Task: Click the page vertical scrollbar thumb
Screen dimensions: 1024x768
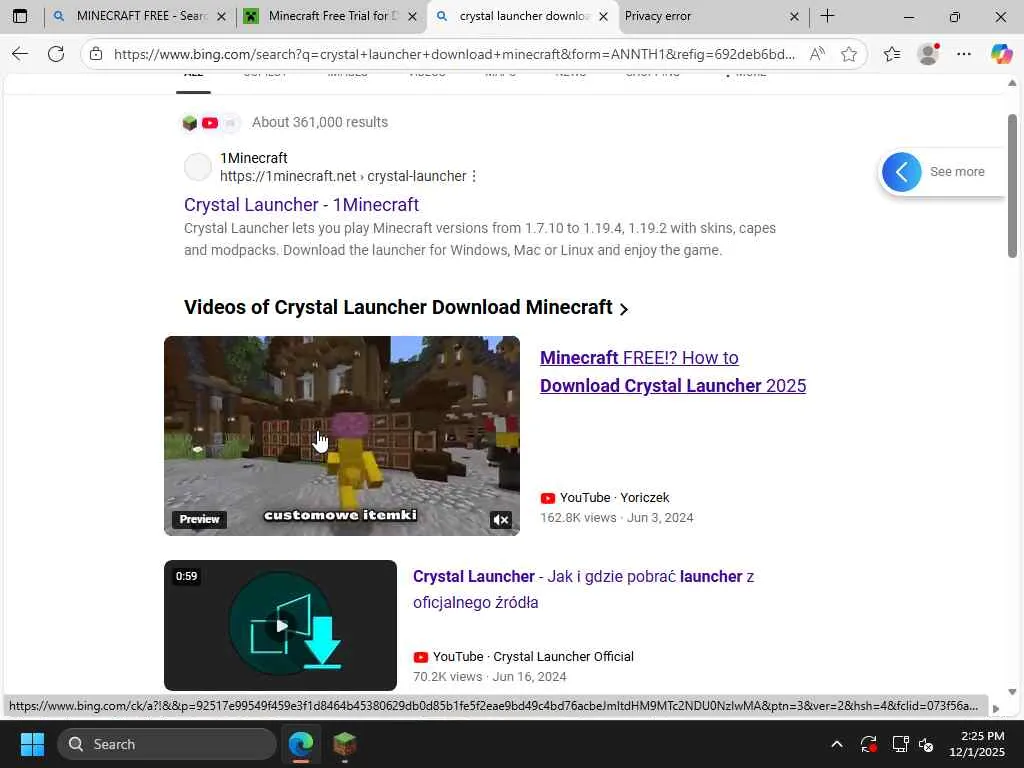Action: coord(1012,186)
